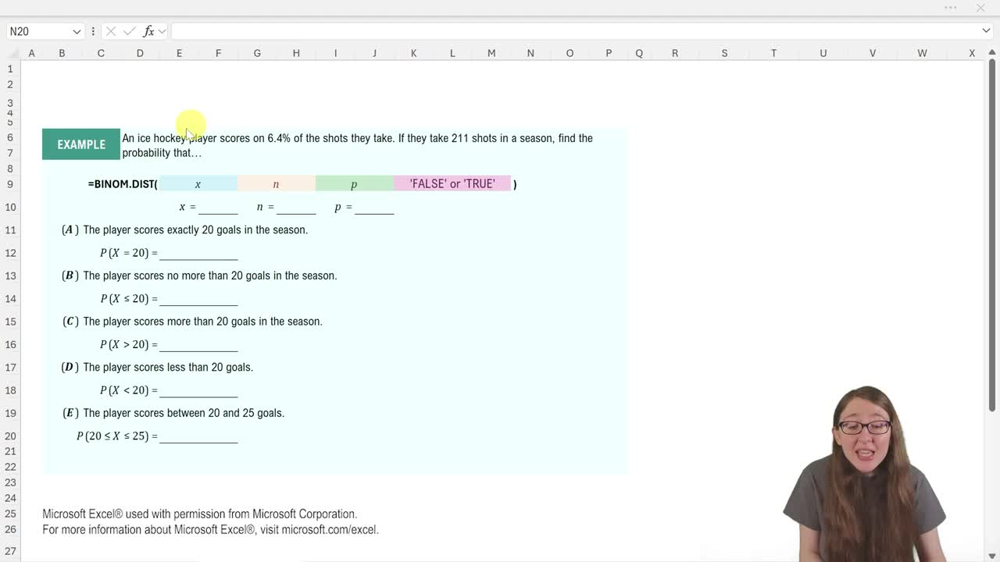Viewport: 1000px width, 562px height.
Task: Open the Insert Function fx icon
Action: click(149, 31)
